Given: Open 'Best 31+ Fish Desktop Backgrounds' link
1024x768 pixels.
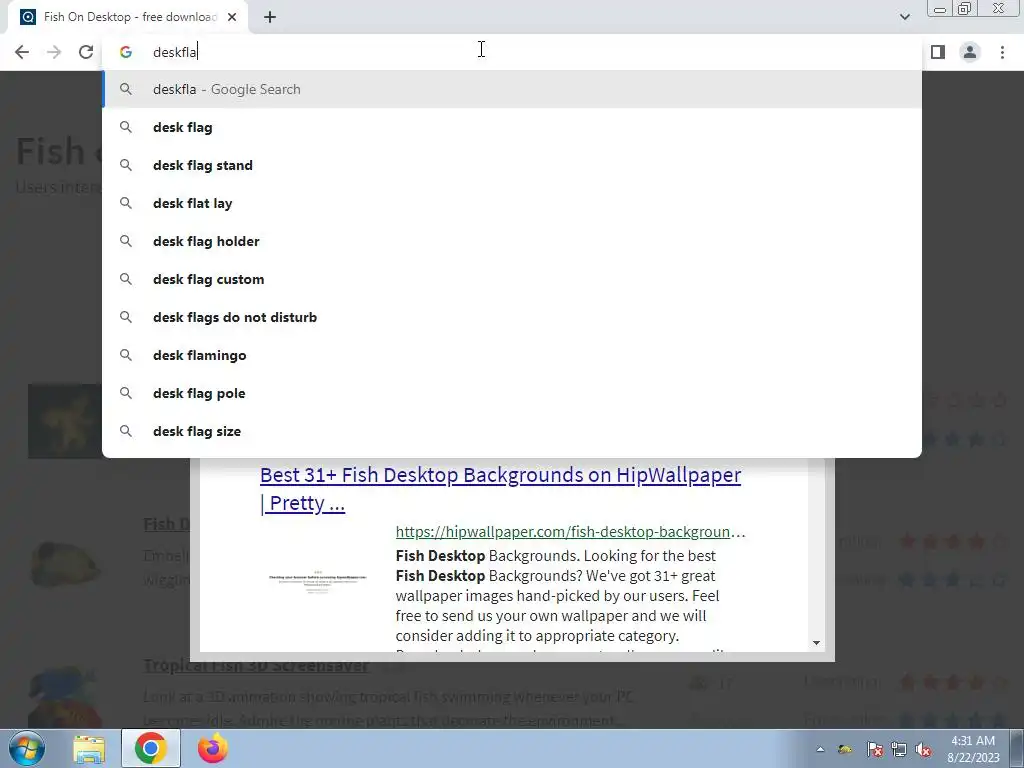Looking at the screenshot, I should pyautogui.click(x=500, y=488).
